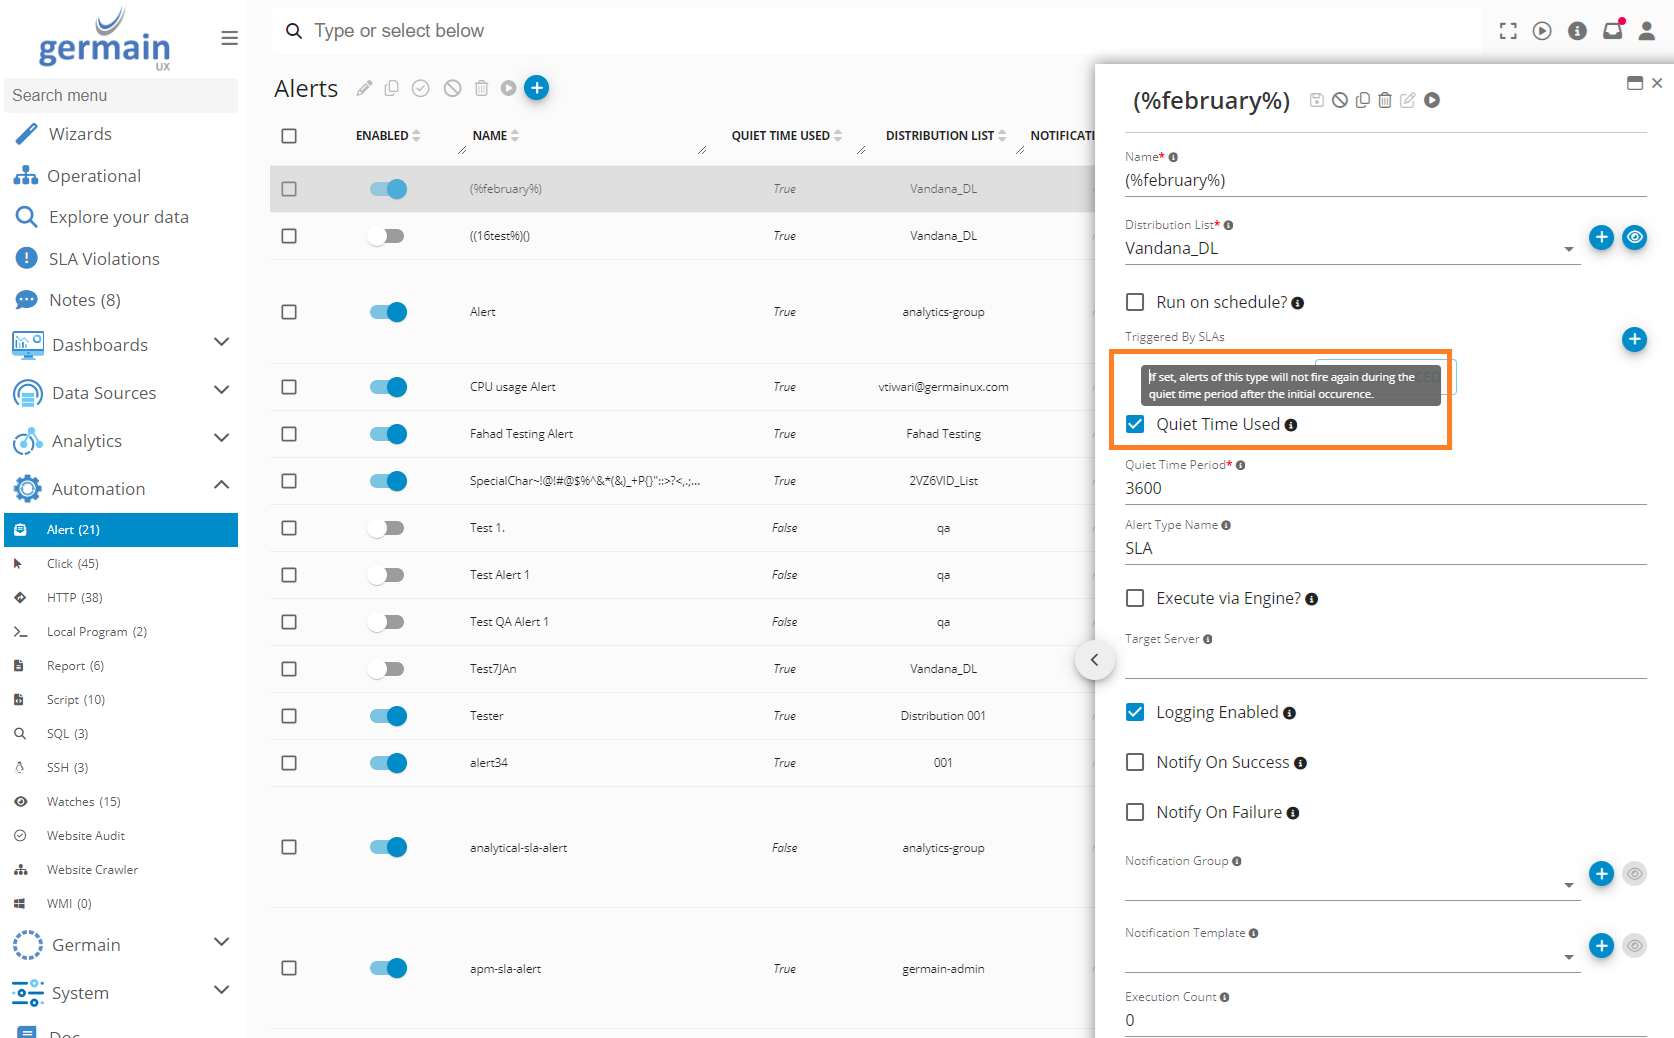View the distribution list with the eye icon

[1634, 238]
